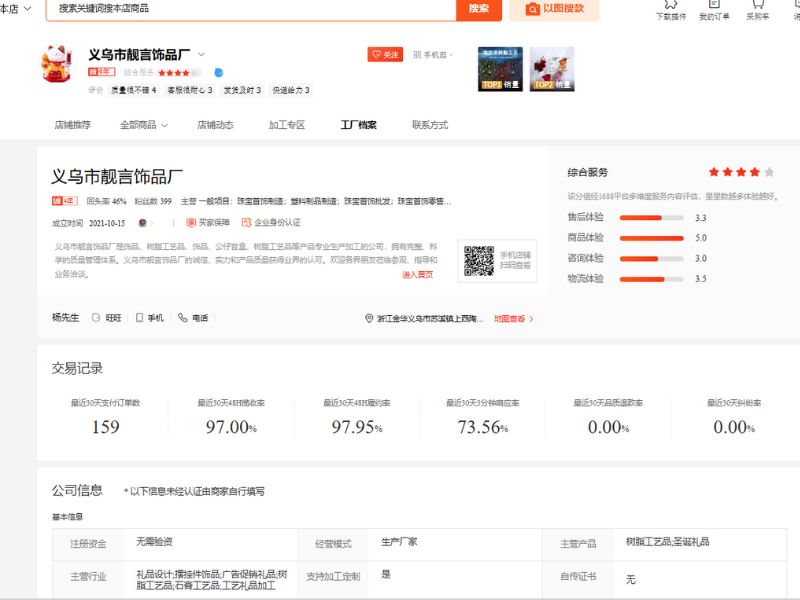Open the TOP1 销量 product thumbnail

click(x=500, y=69)
